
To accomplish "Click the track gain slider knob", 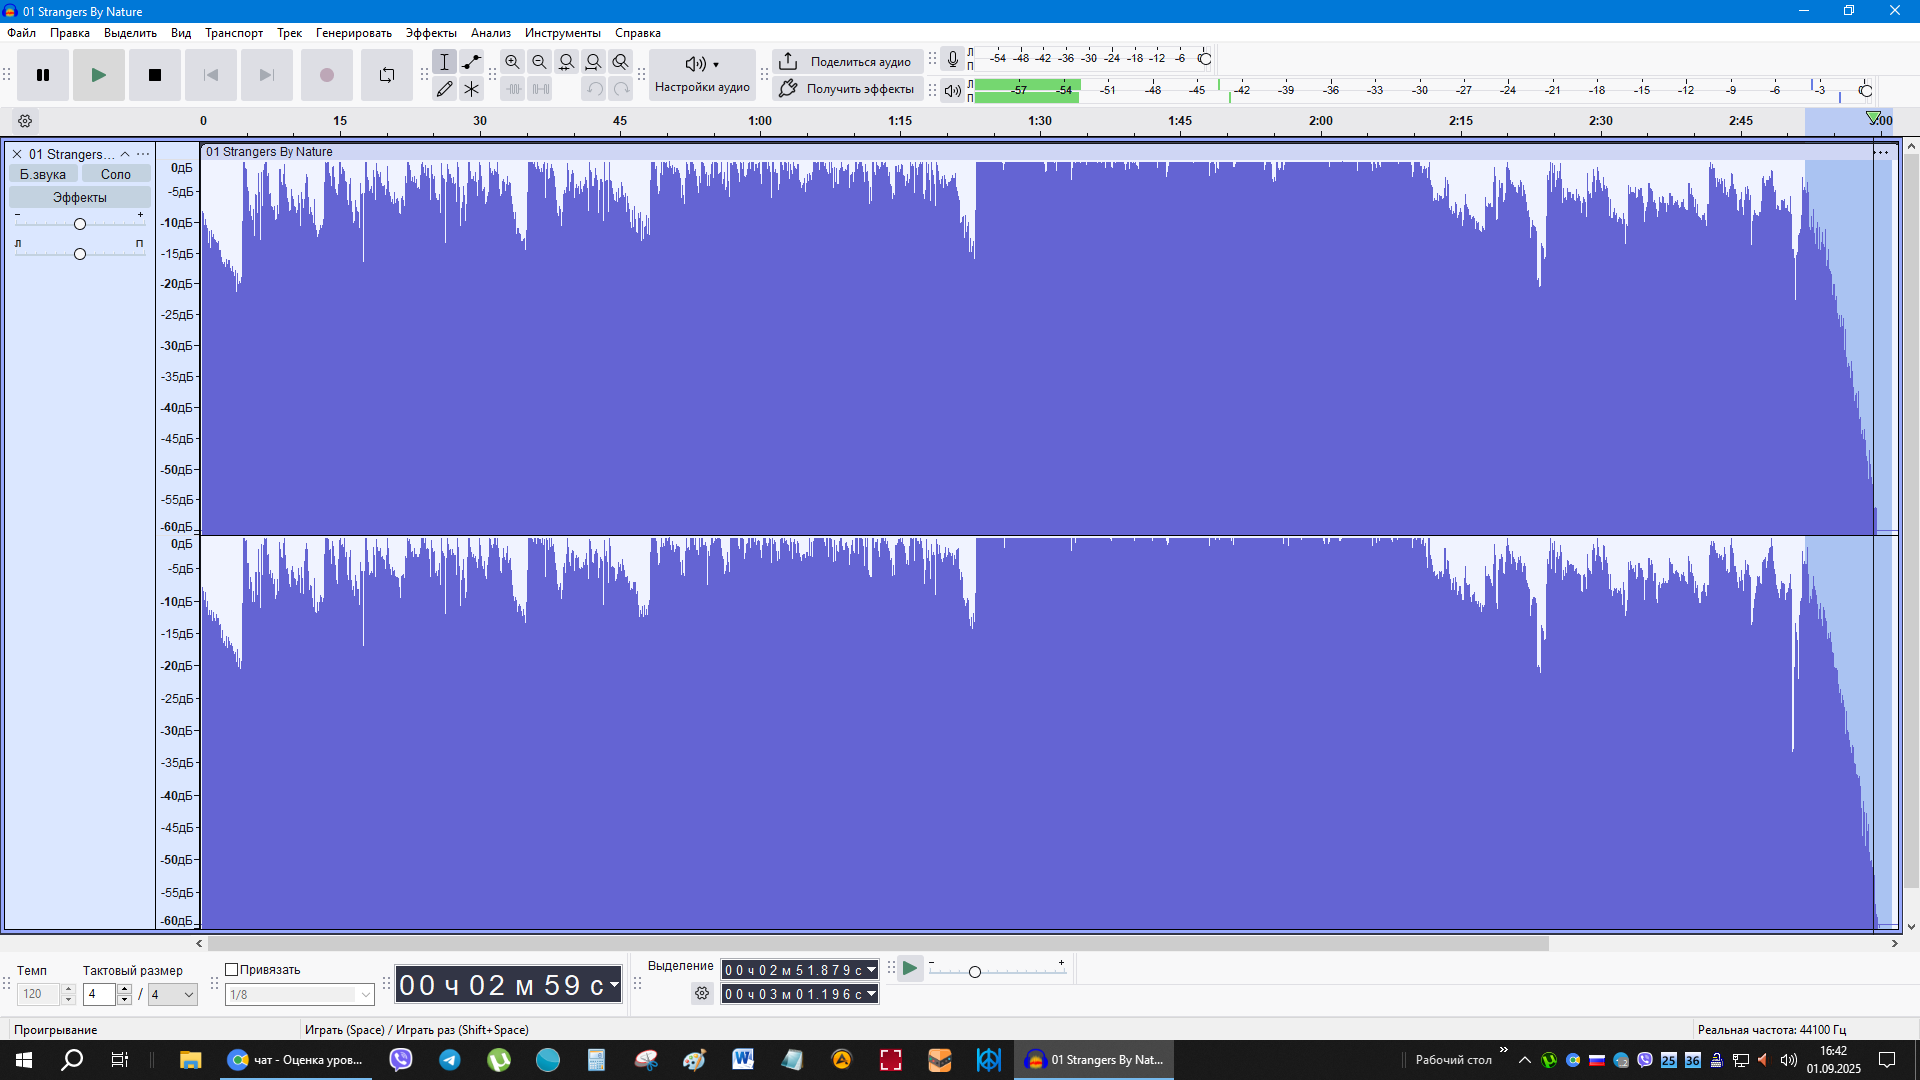I will (x=80, y=224).
